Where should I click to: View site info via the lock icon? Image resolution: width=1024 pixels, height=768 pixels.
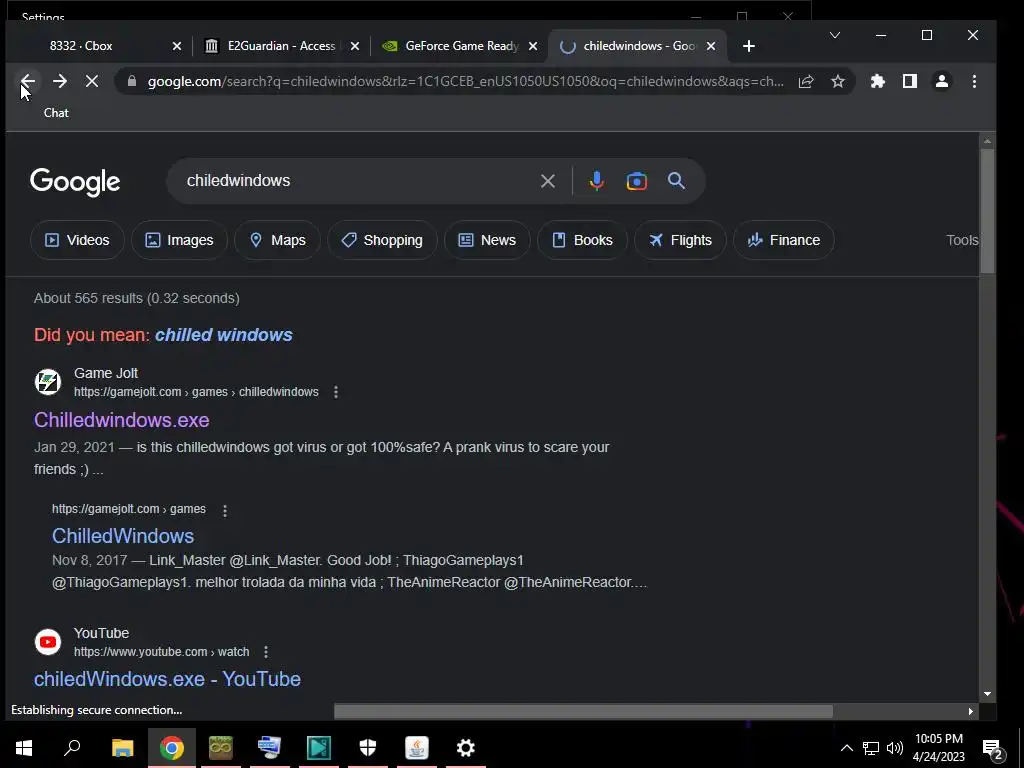pos(132,81)
